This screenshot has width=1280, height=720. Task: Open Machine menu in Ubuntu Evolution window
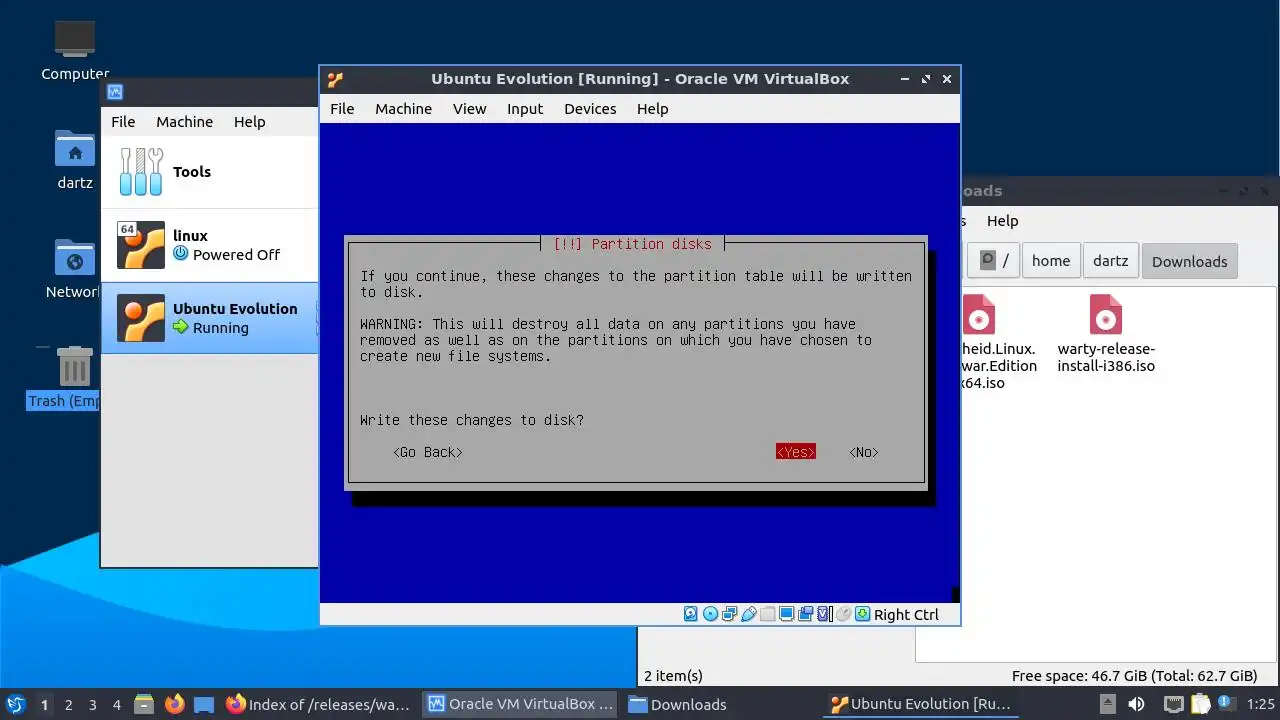pyautogui.click(x=403, y=109)
